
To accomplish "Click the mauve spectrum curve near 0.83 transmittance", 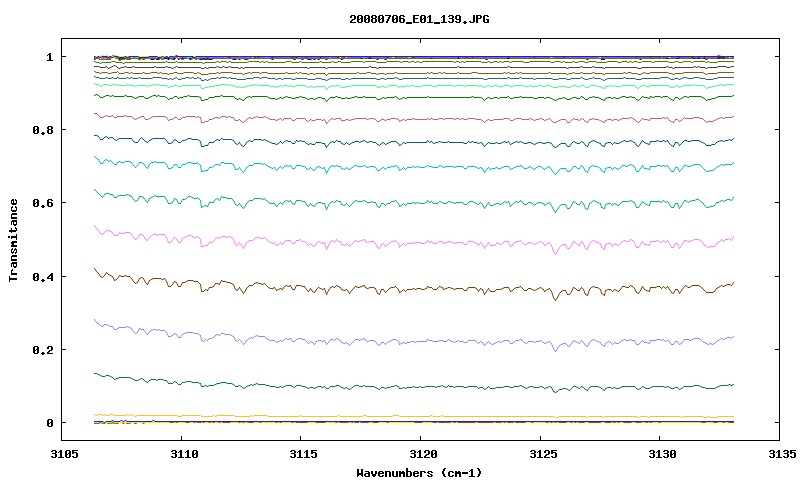I will [x=414, y=119].
